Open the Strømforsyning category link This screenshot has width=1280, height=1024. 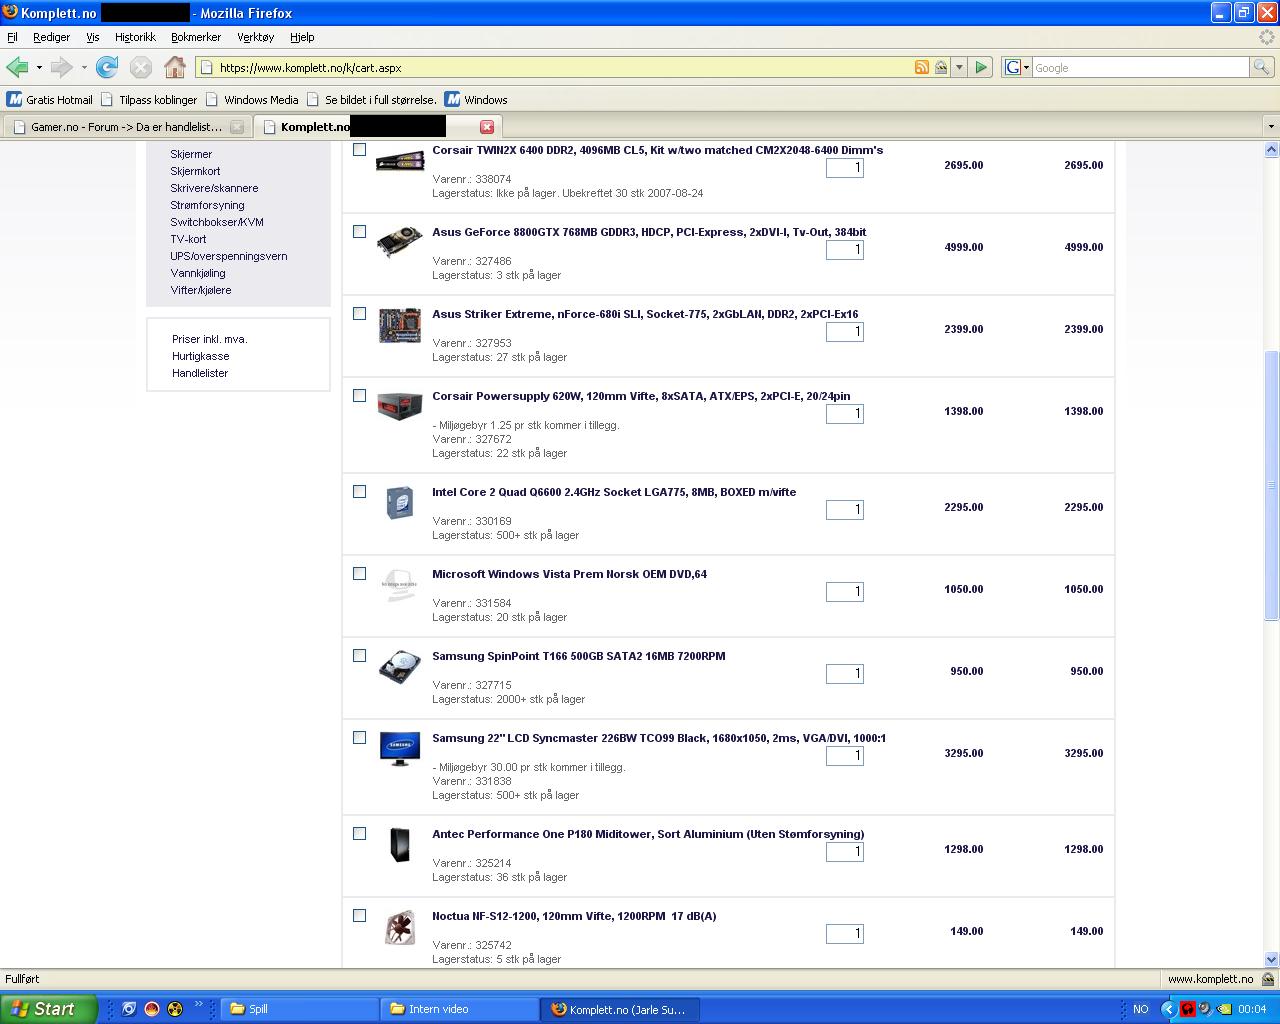pyautogui.click(x=207, y=205)
